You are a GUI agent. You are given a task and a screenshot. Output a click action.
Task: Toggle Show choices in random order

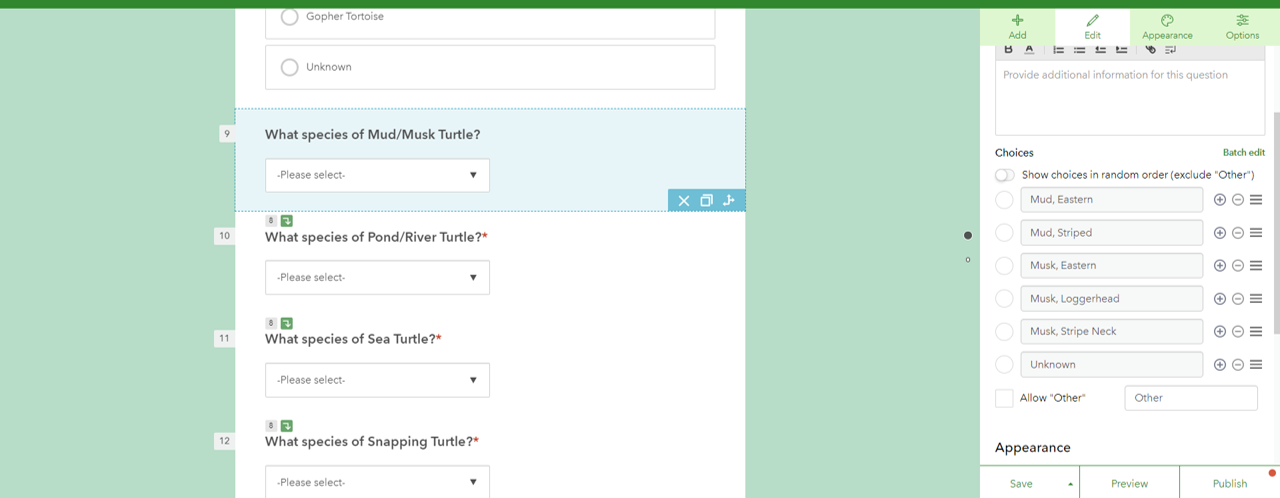tap(1005, 175)
